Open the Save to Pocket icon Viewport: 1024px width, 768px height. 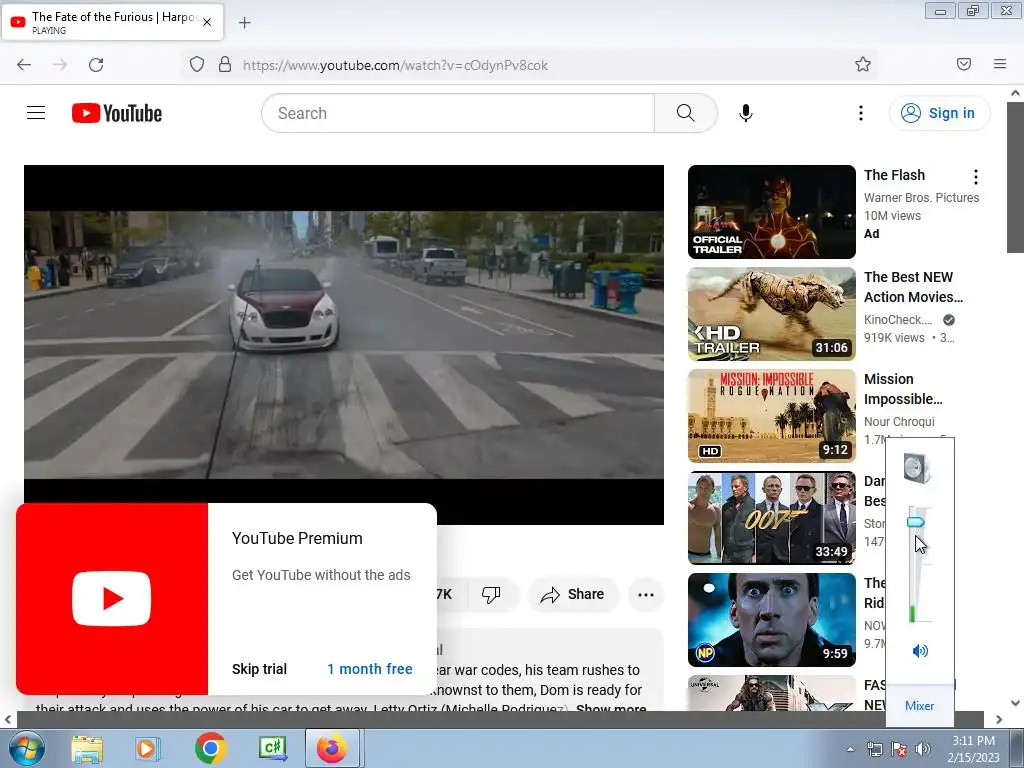point(964,64)
